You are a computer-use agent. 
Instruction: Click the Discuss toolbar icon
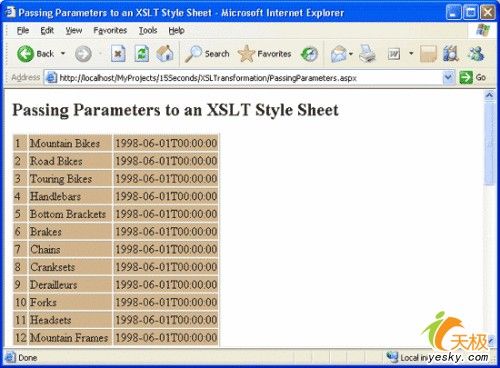point(428,54)
